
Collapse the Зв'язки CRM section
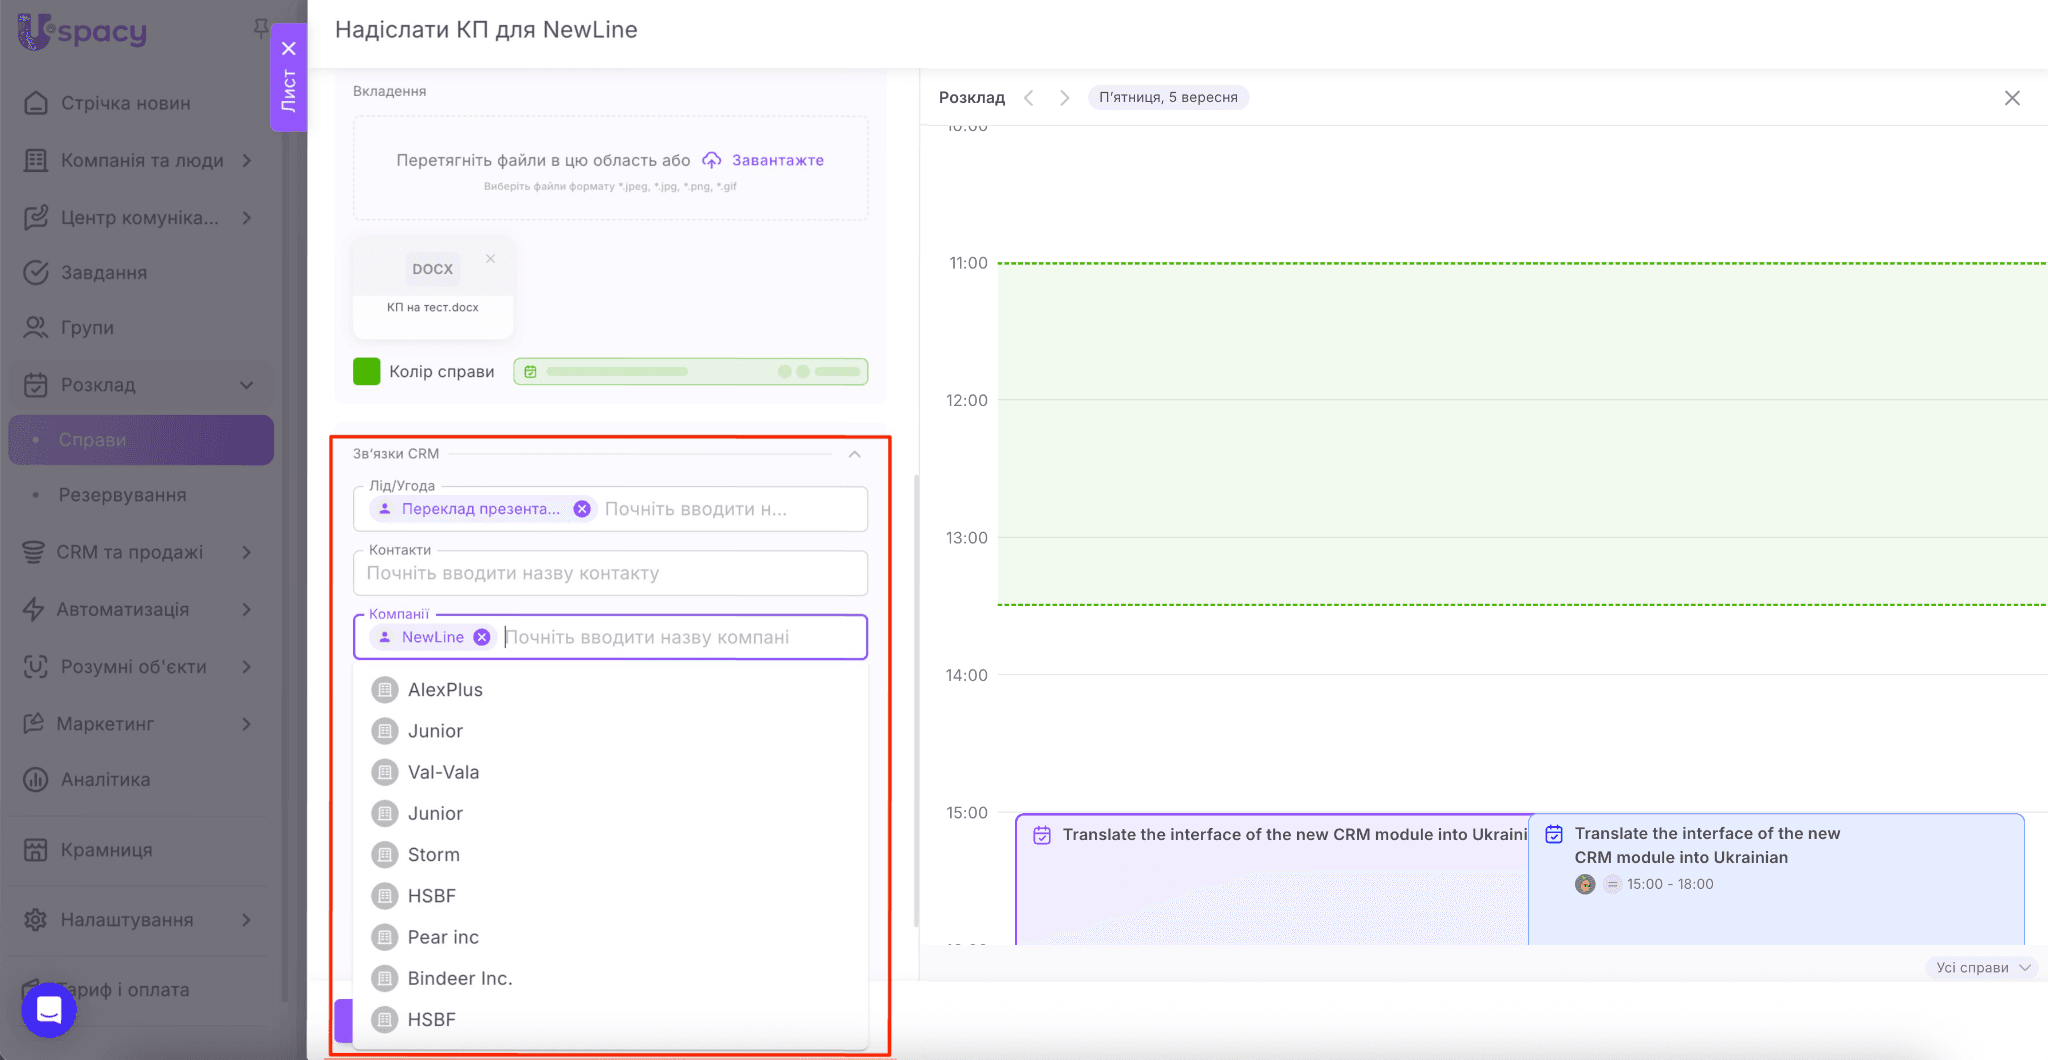(x=855, y=454)
